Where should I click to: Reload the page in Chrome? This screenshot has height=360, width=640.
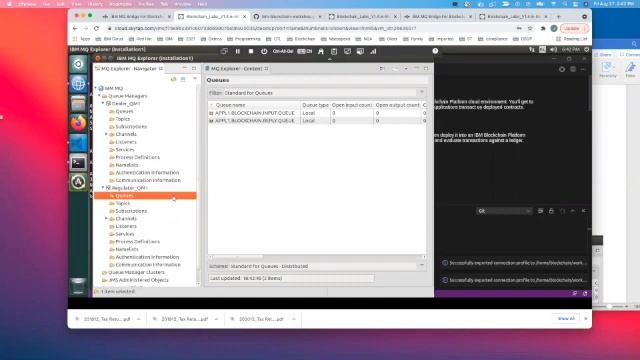(x=96, y=29)
